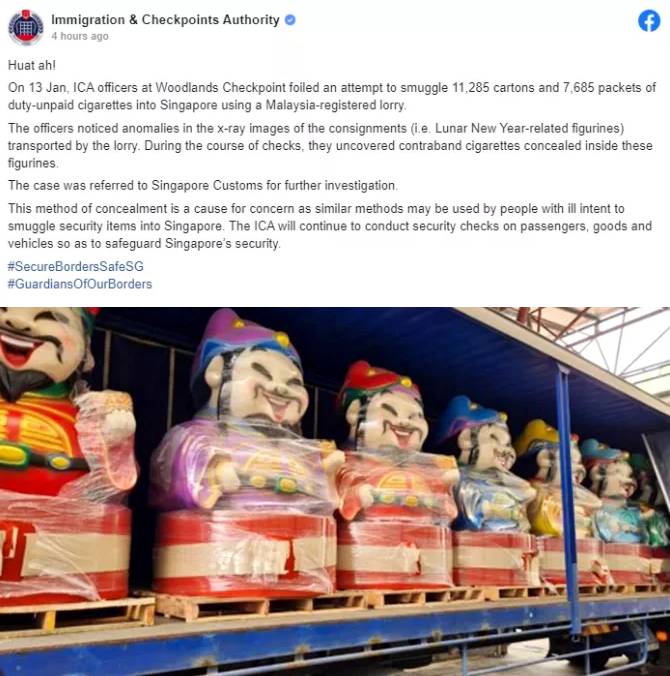Click the Facebook logo icon
This screenshot has width=670, height=676.
click(x=649, y=21)
